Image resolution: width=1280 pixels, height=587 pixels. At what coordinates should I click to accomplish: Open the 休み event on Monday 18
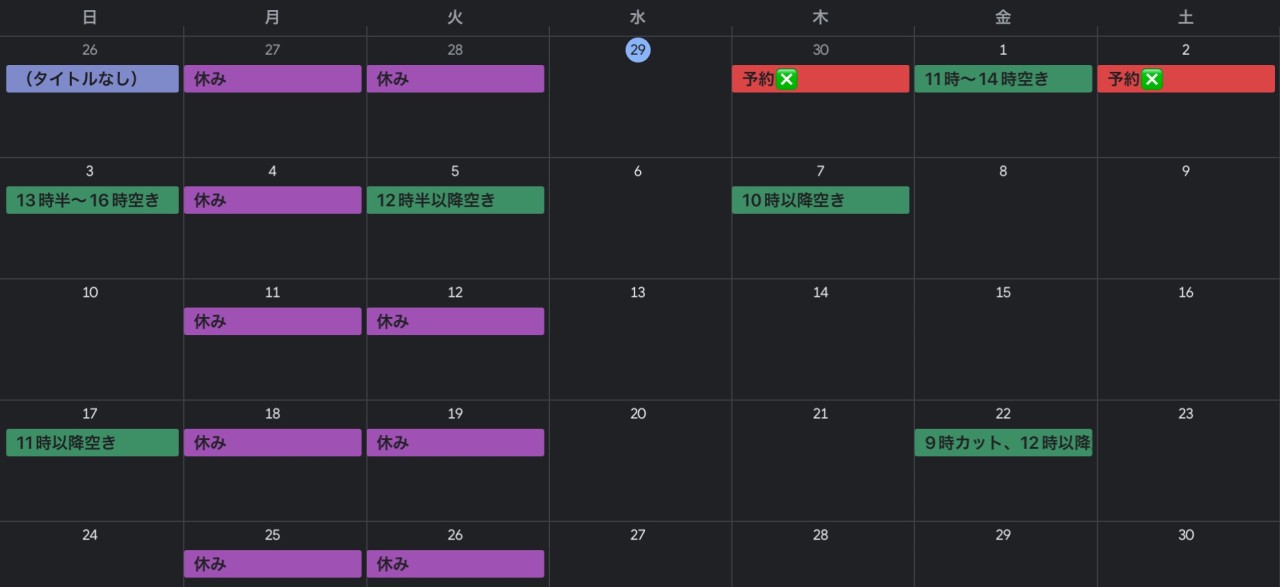272,443
